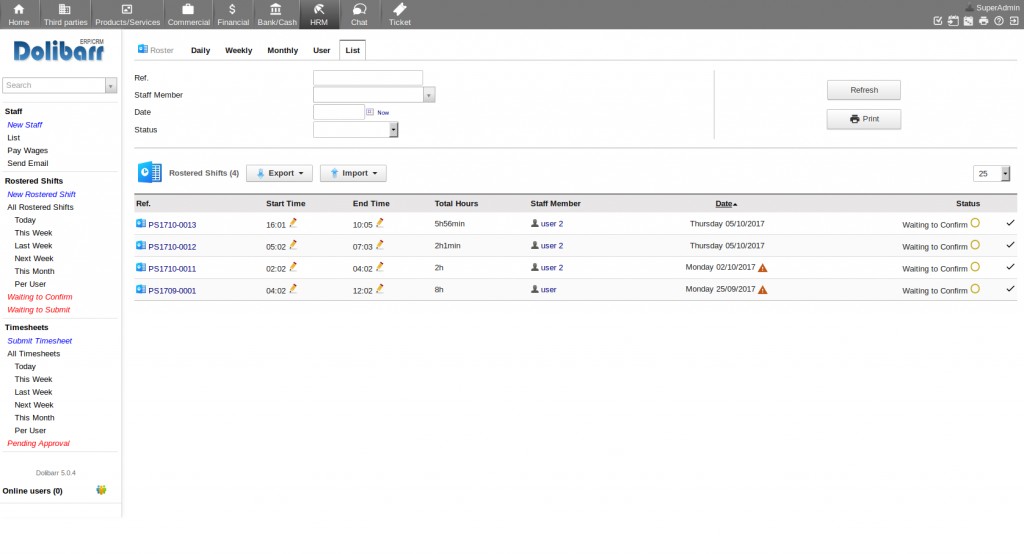Edit start time 04:02 of PS1709-0001
The image size is (1024, 554).
293,289
